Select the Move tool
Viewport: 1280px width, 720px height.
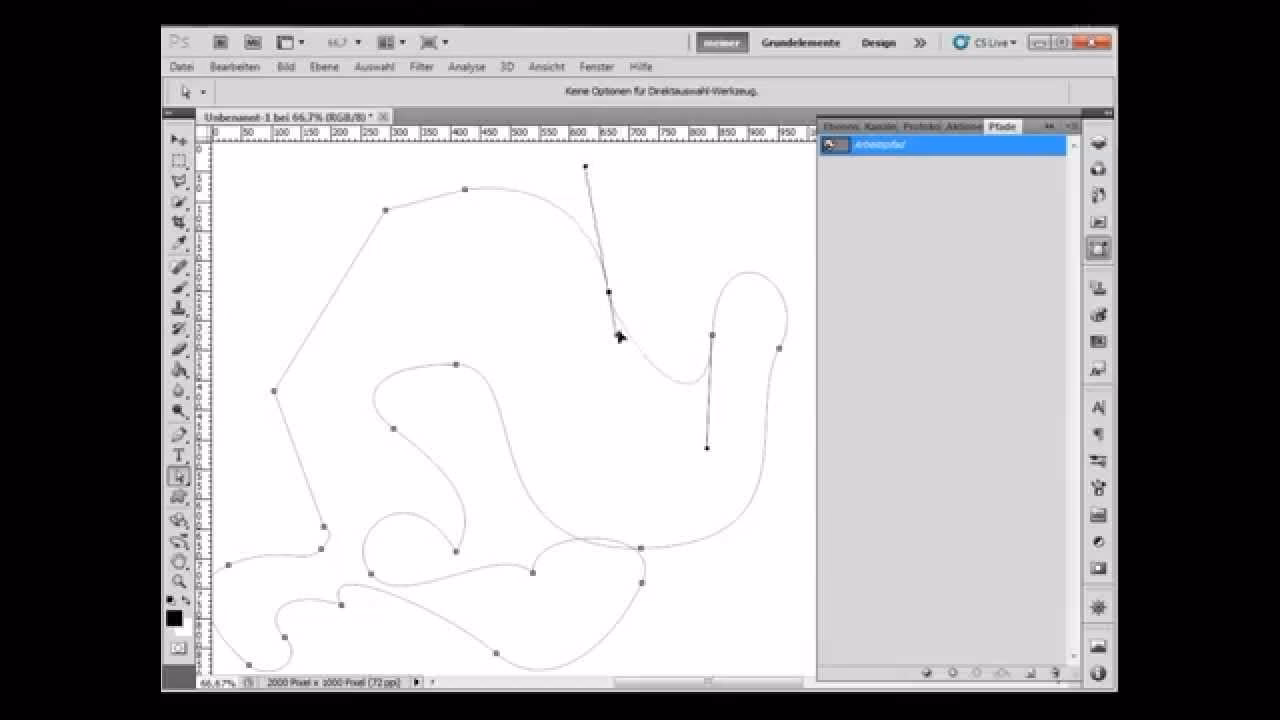179,140
